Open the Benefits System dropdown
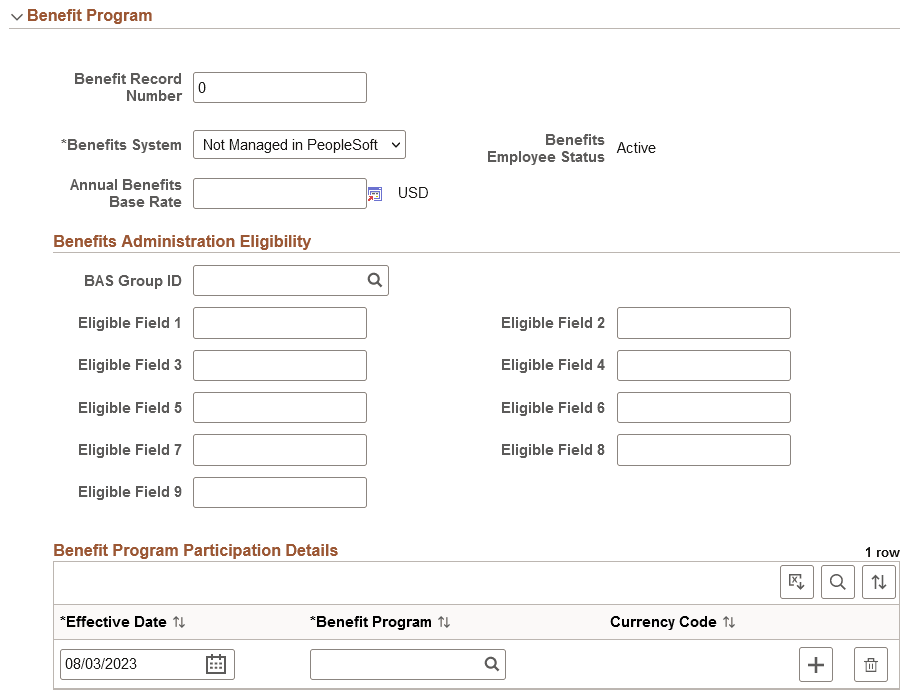909x698 pixels. point(299,144)
